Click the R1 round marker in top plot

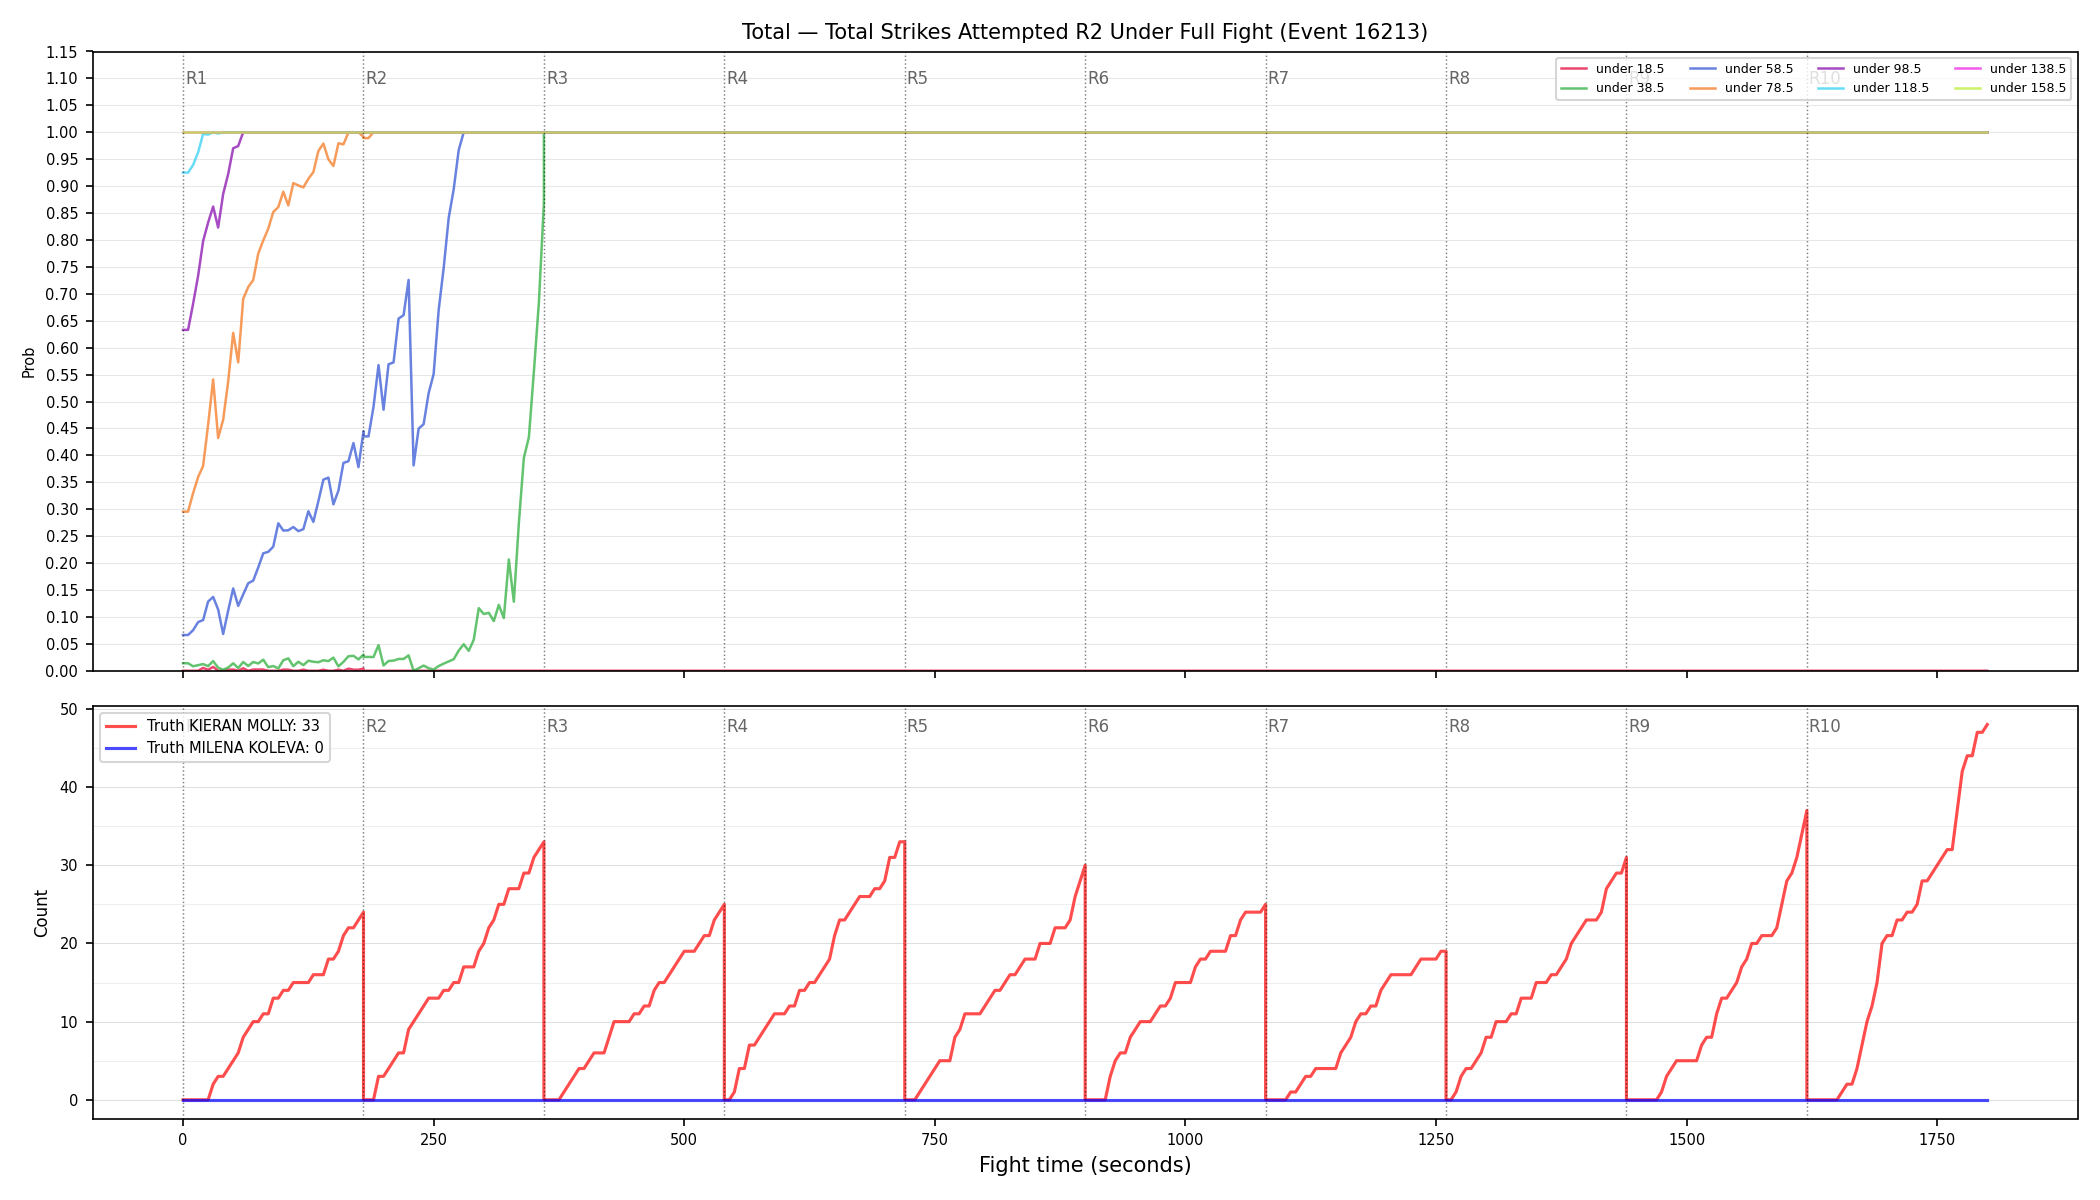tap(196, 78)
